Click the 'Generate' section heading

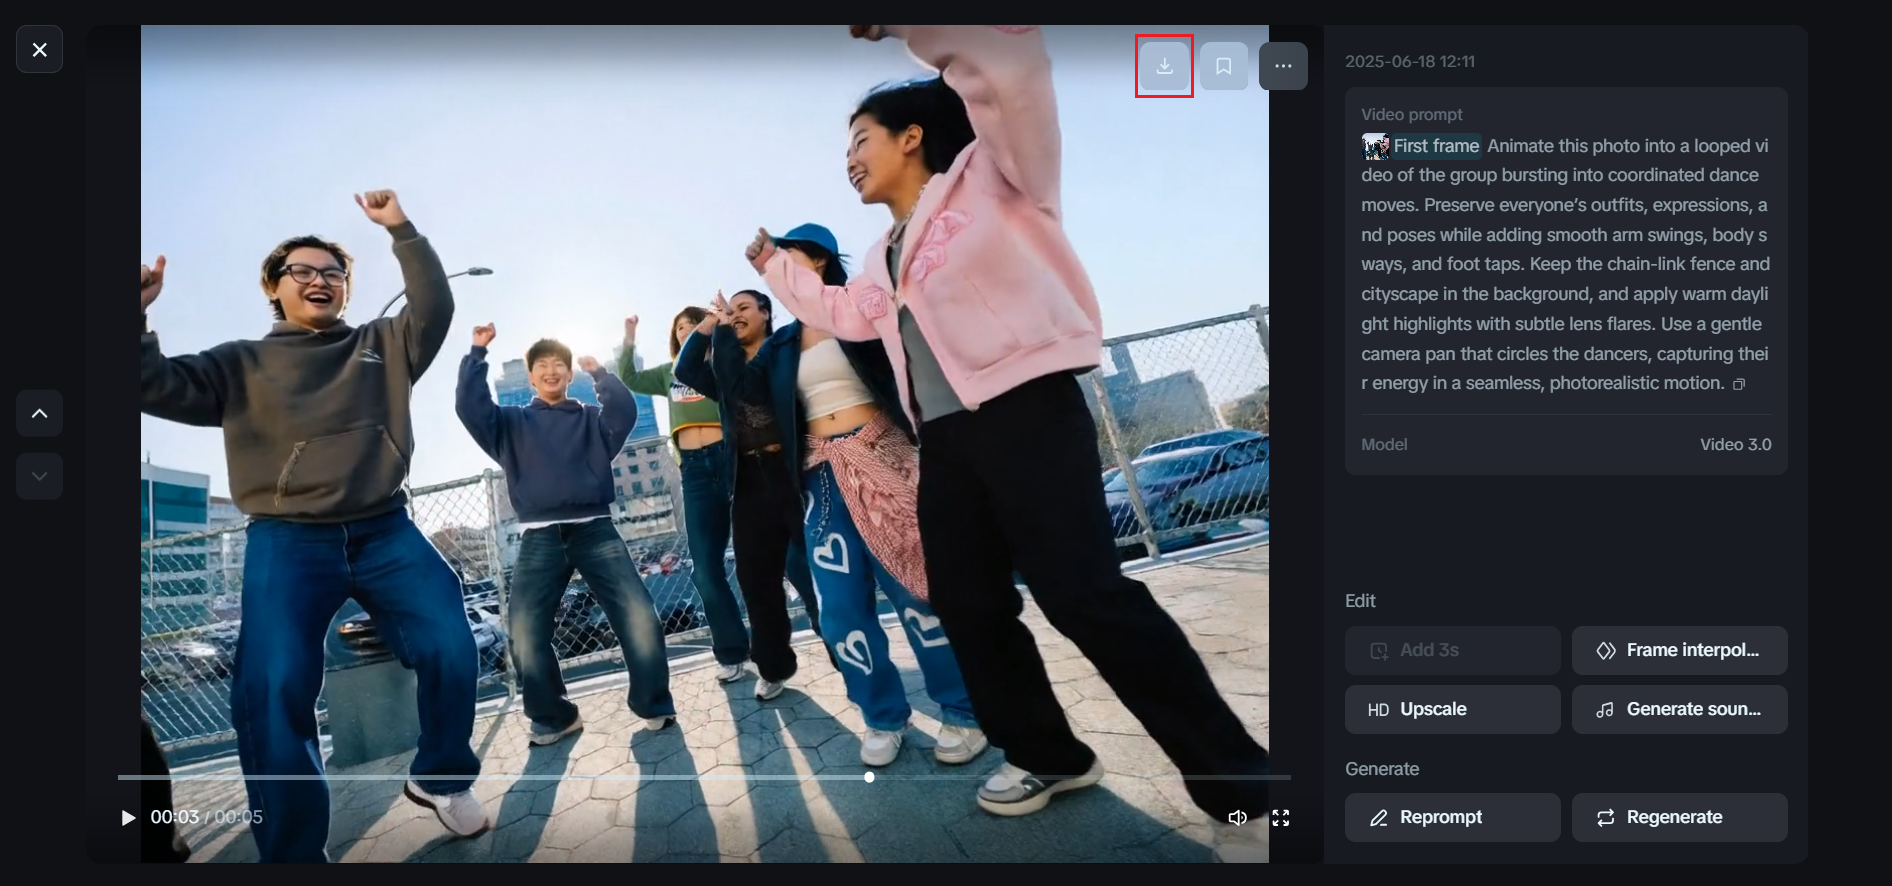(x=1382, y=769)
